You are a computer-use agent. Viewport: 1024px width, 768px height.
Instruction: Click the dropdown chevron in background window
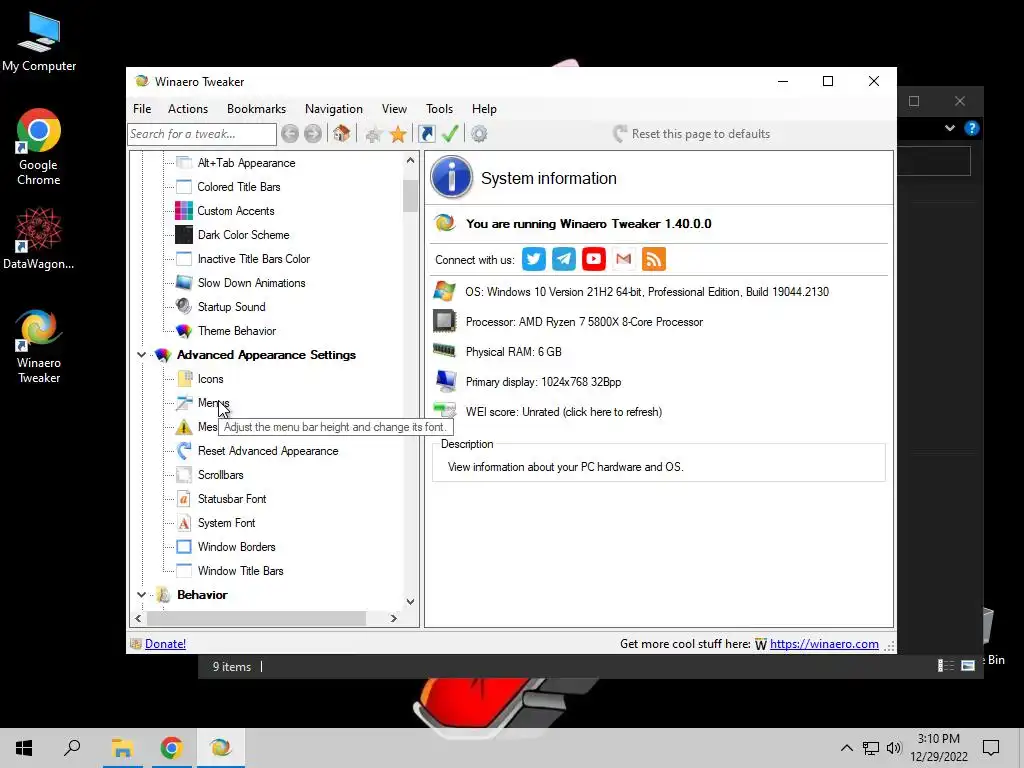950,128
